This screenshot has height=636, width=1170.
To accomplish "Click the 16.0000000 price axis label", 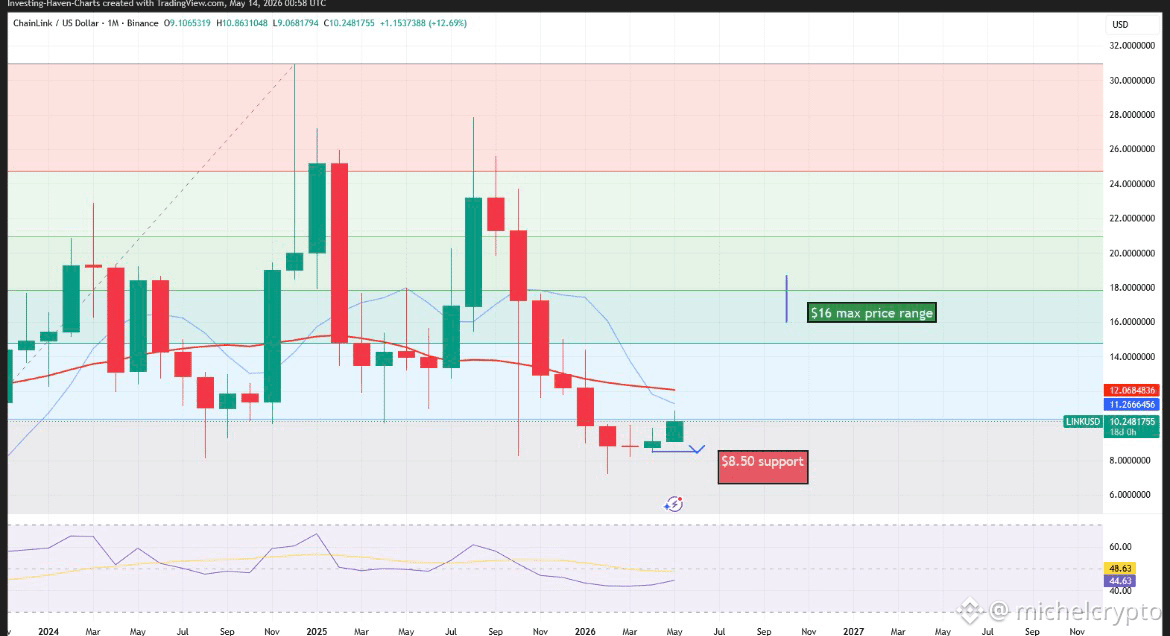I will click(1132, 322).
